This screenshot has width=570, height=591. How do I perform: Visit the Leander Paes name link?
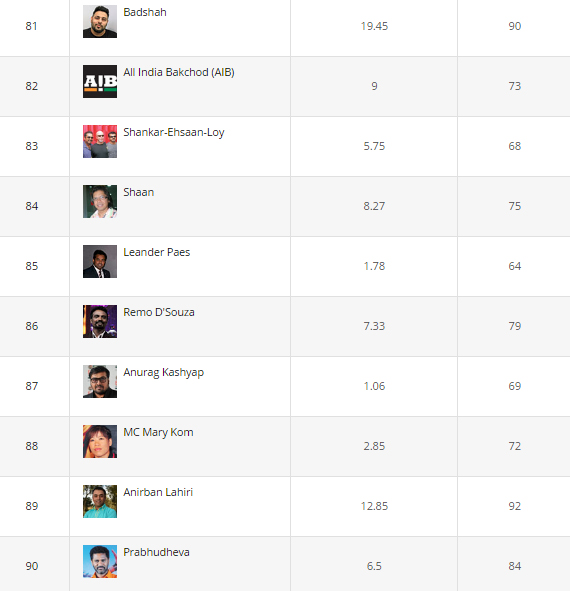pos(156,252)
